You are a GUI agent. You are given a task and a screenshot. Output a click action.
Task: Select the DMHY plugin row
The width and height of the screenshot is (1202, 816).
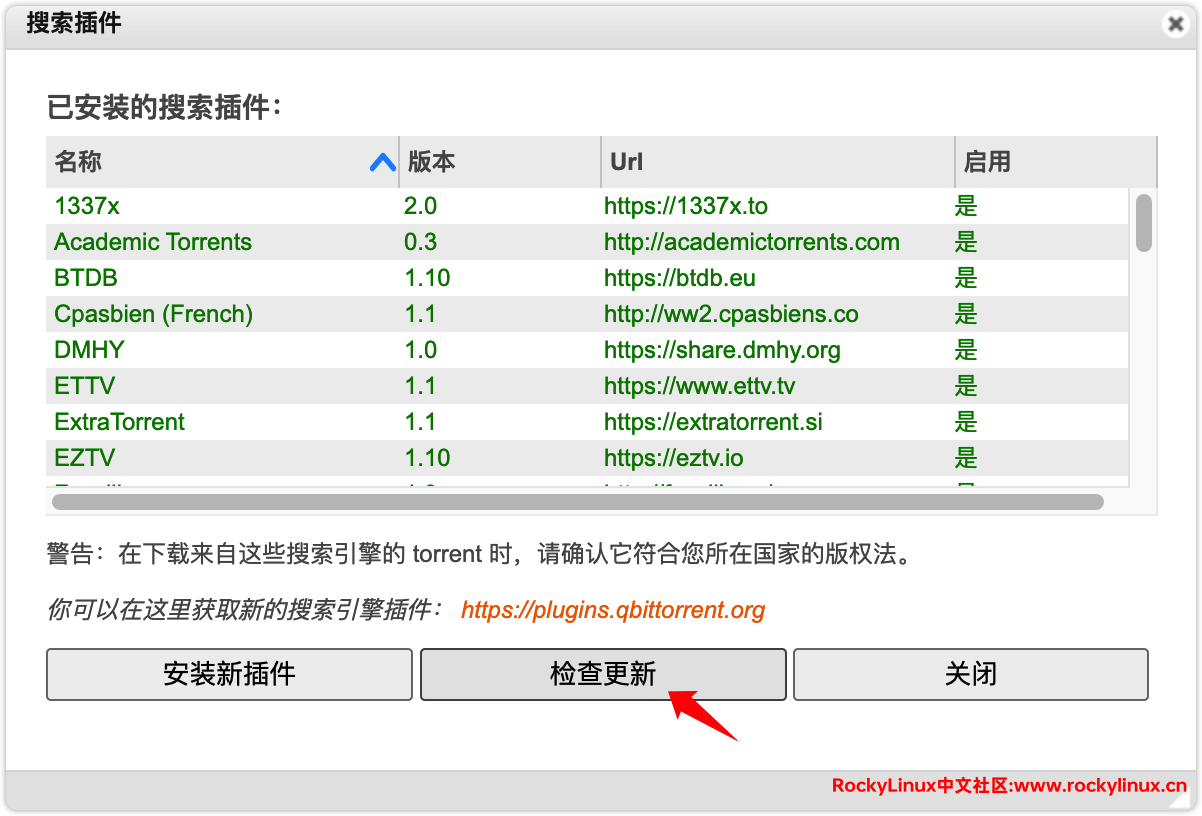click(89, 350)
